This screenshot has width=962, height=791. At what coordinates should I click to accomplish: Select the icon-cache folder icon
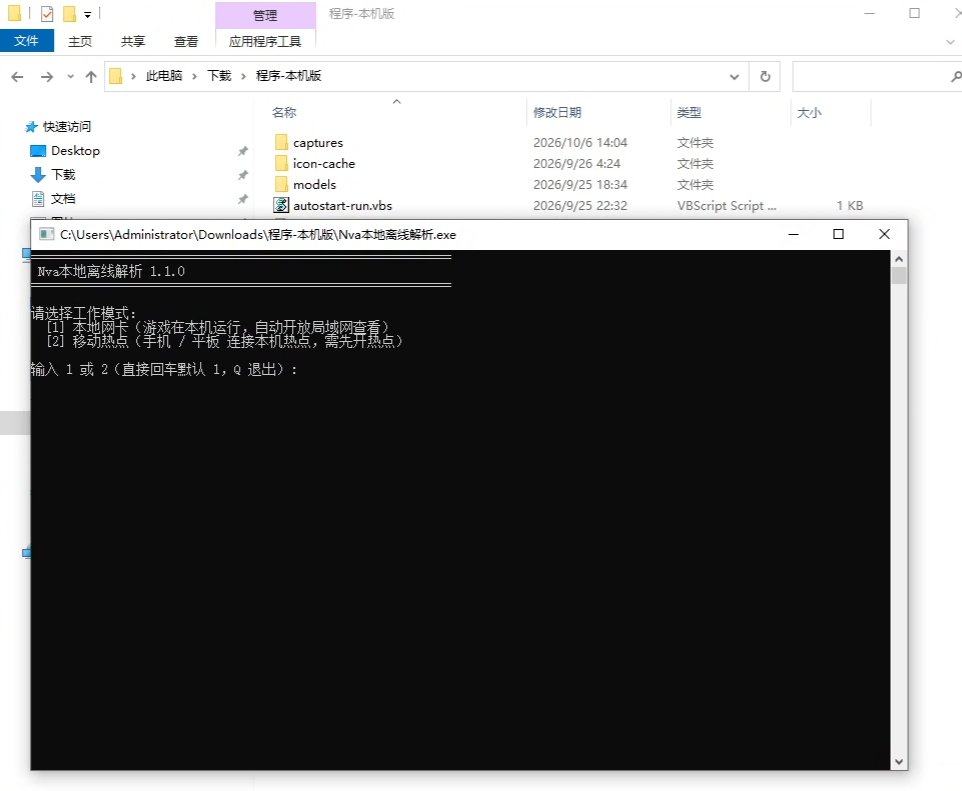coord(281,163)
